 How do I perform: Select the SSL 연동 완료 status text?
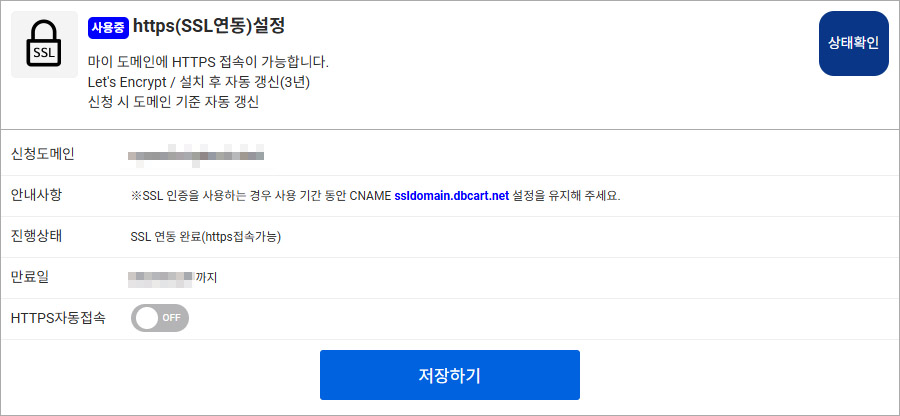click(x=206, y=237)
